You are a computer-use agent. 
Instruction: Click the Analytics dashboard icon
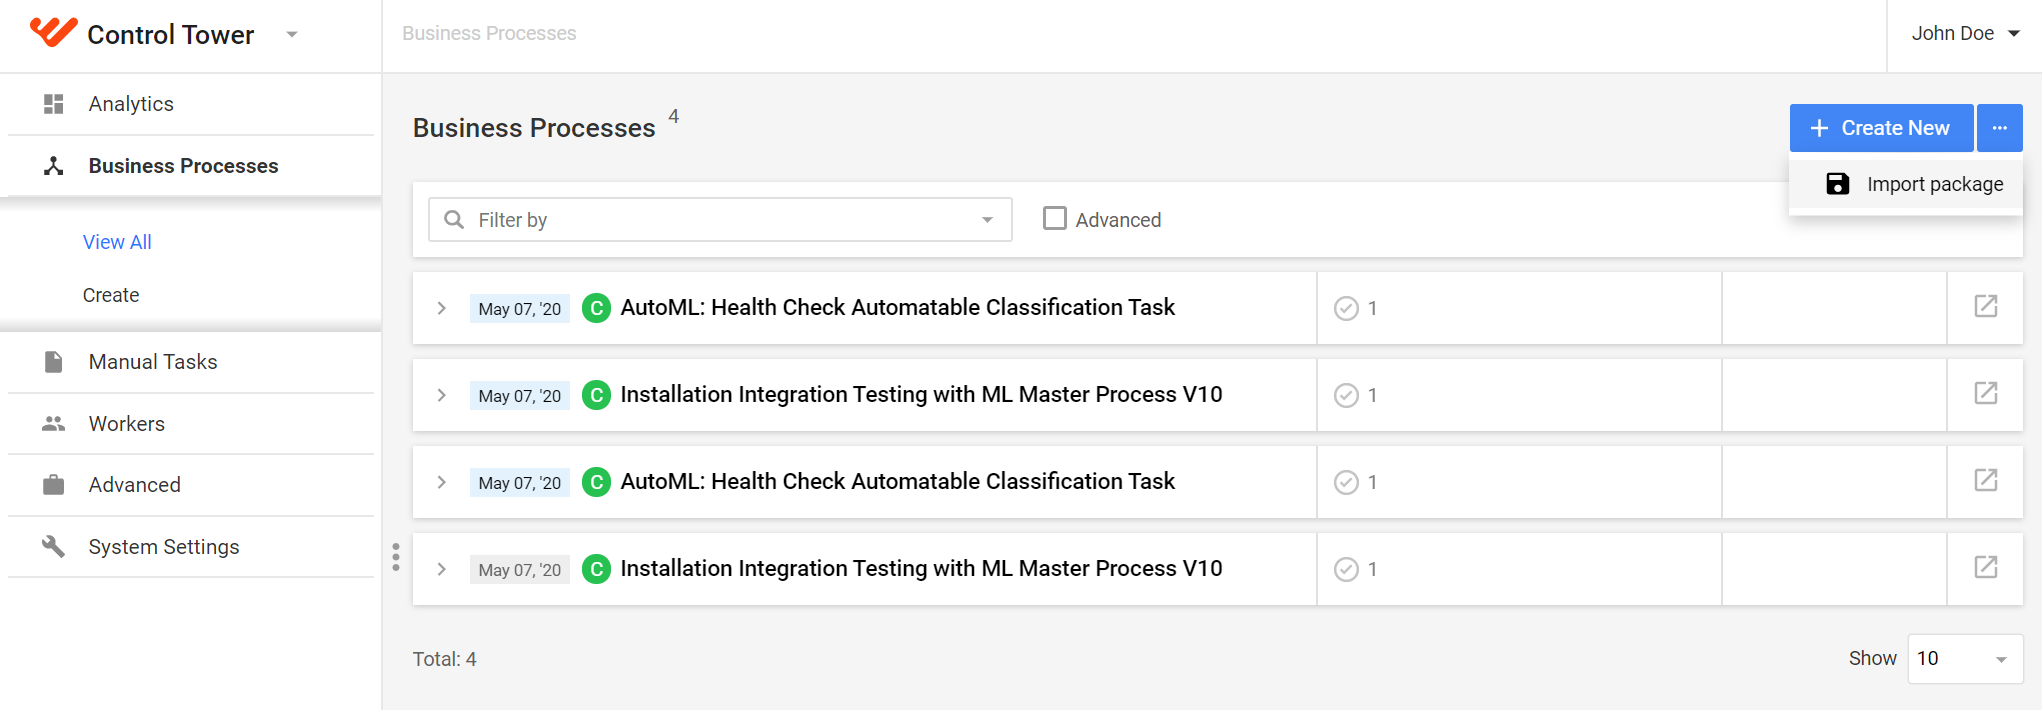(54, 104)
